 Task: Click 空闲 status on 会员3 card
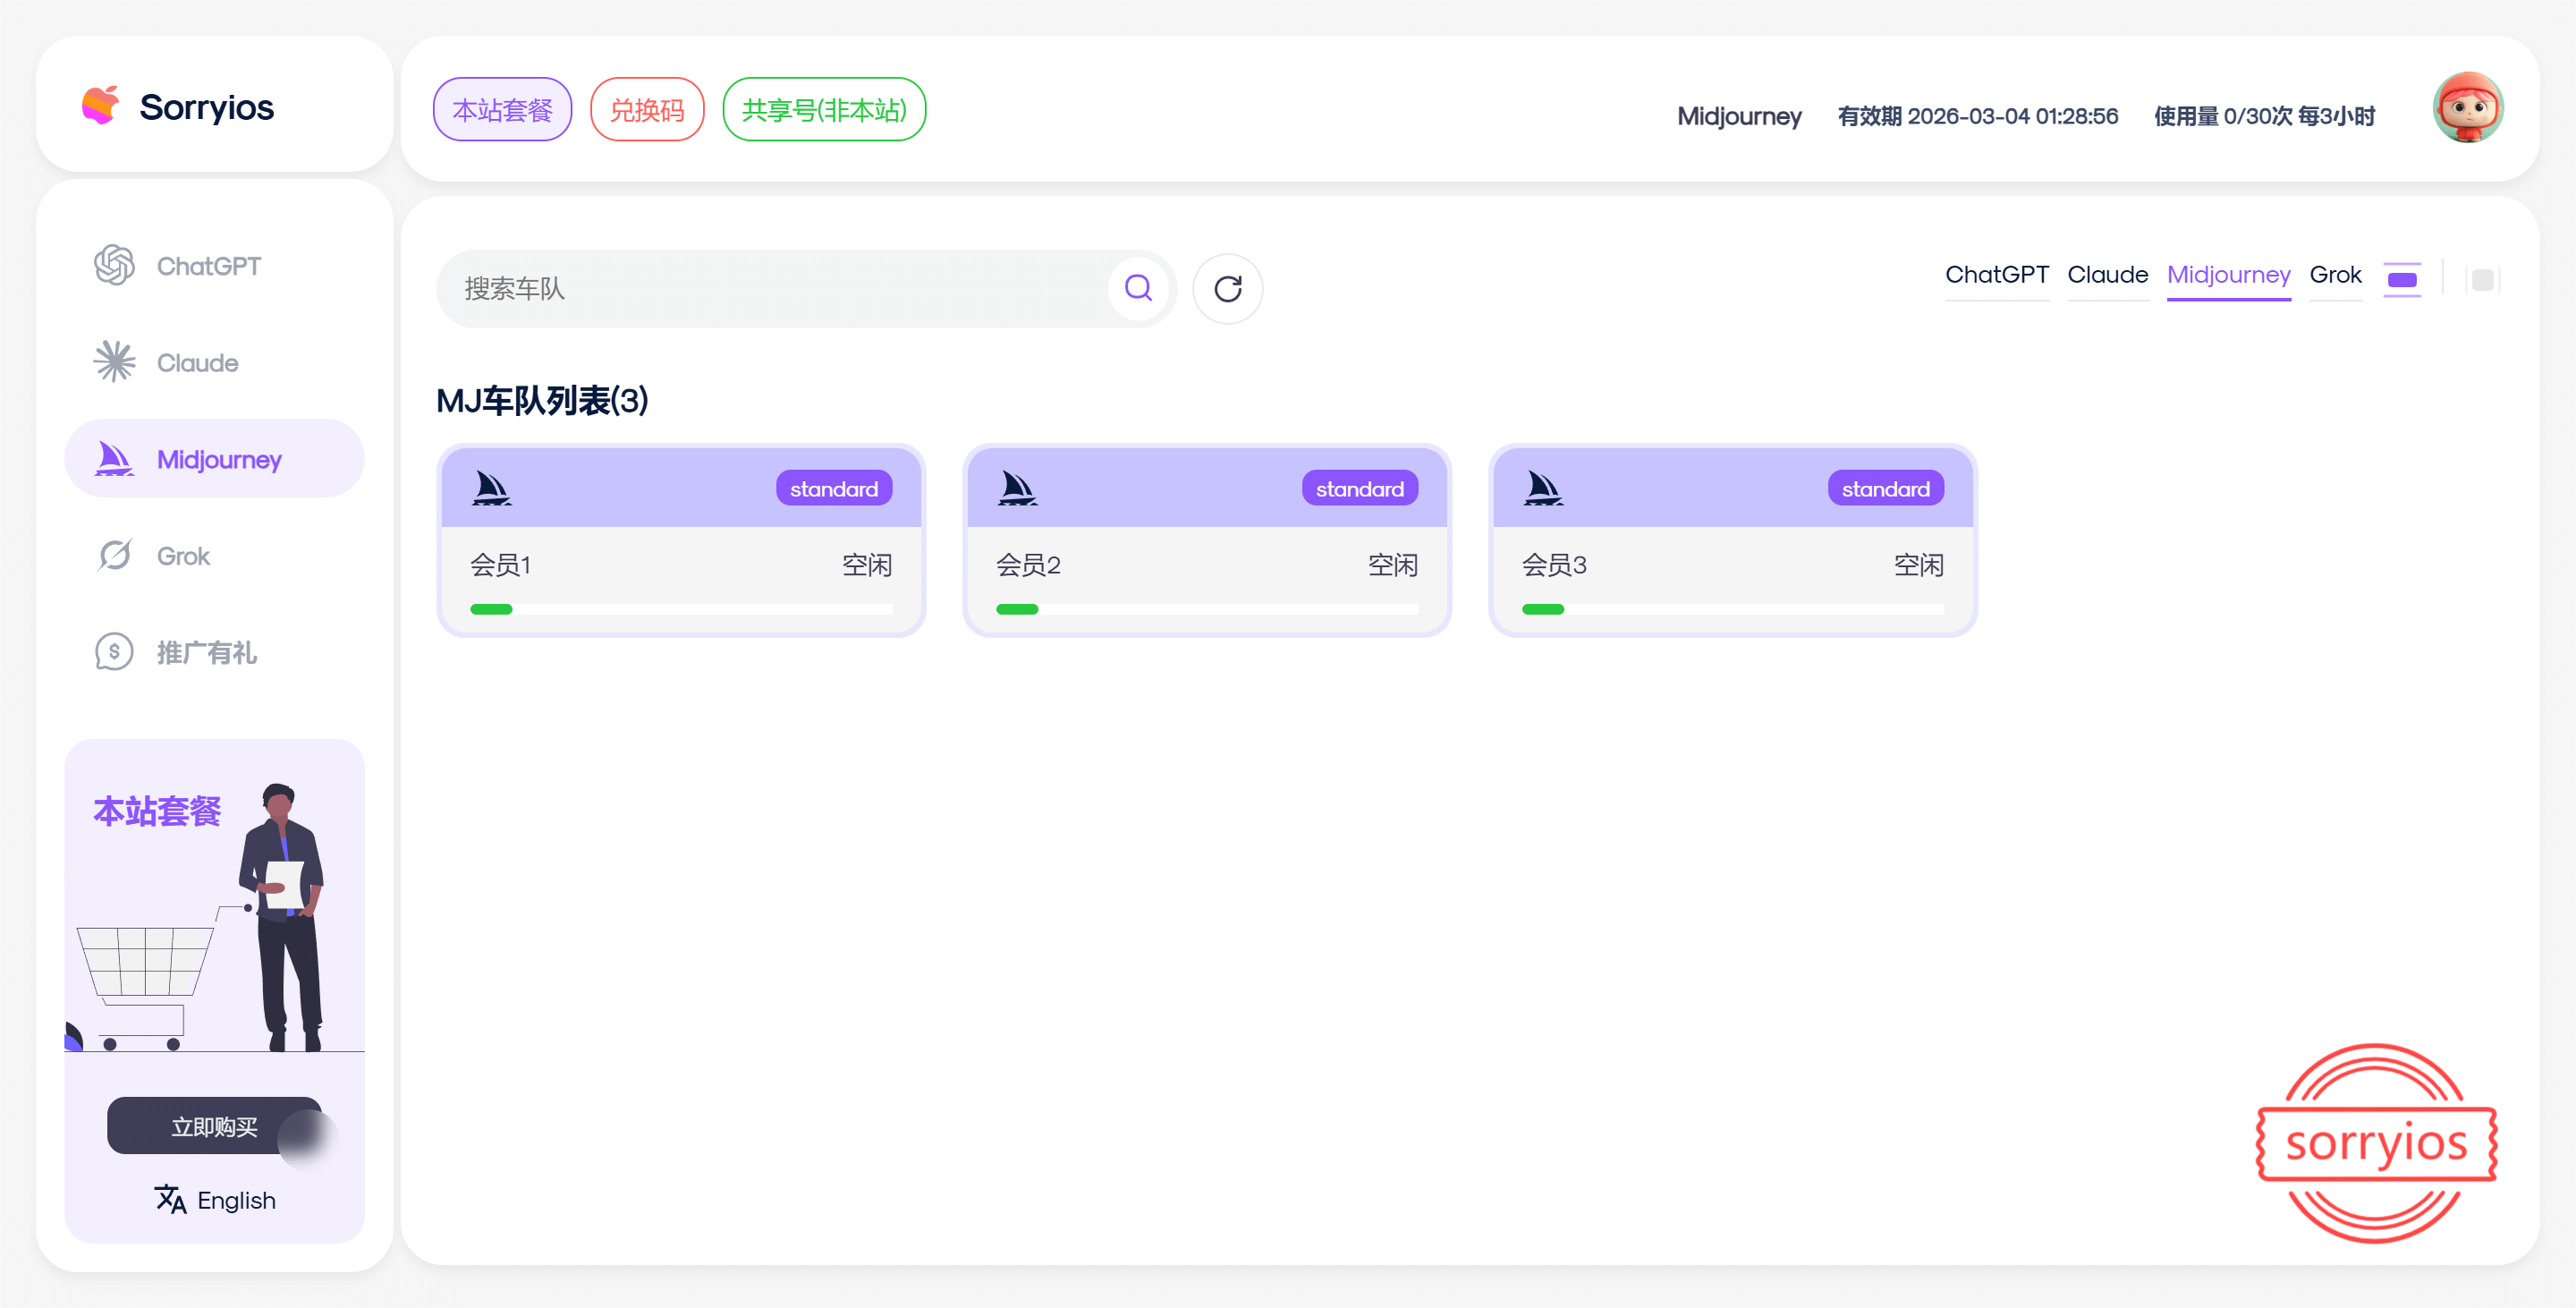coord(1918,565)
